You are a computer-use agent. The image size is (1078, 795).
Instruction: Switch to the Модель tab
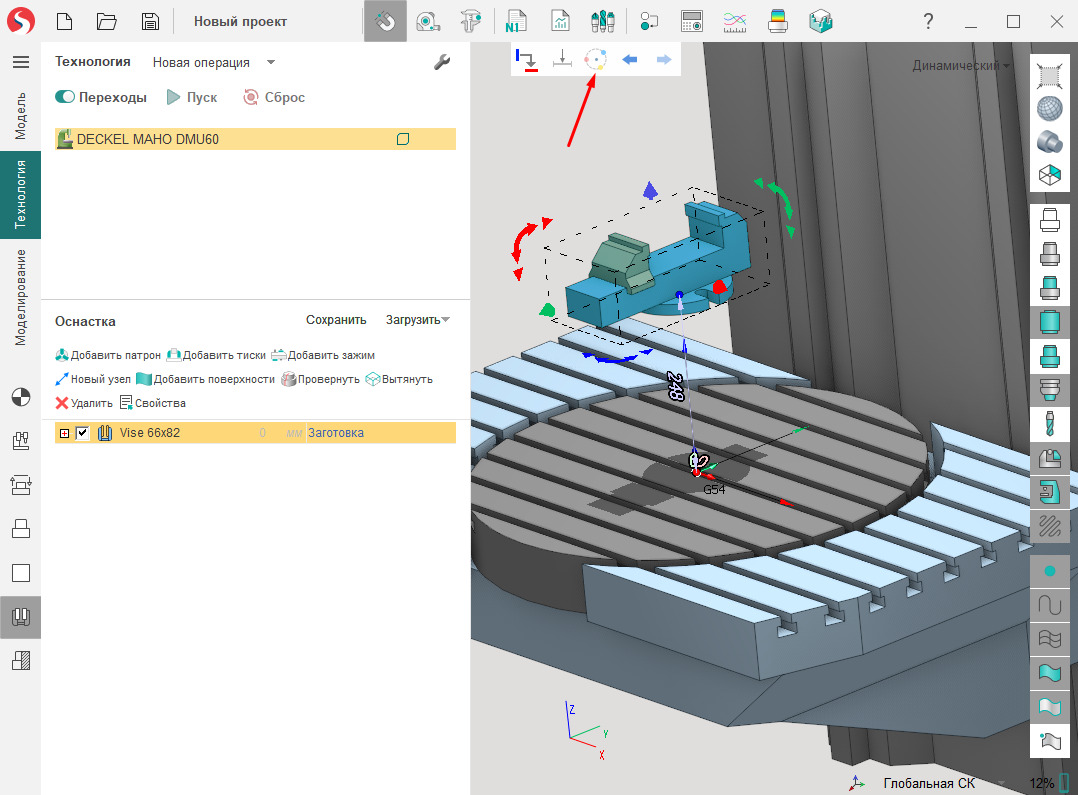click(20, 115)
